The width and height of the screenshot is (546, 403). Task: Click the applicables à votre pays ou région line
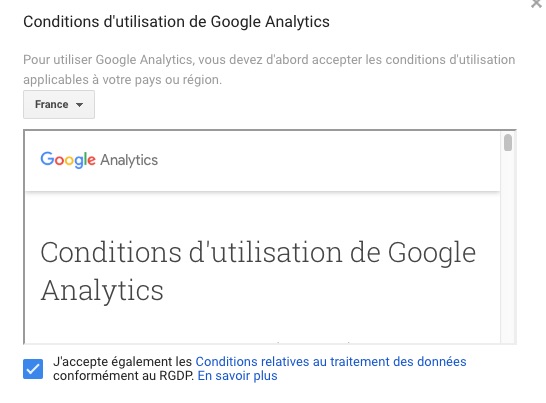click(123, 80)
